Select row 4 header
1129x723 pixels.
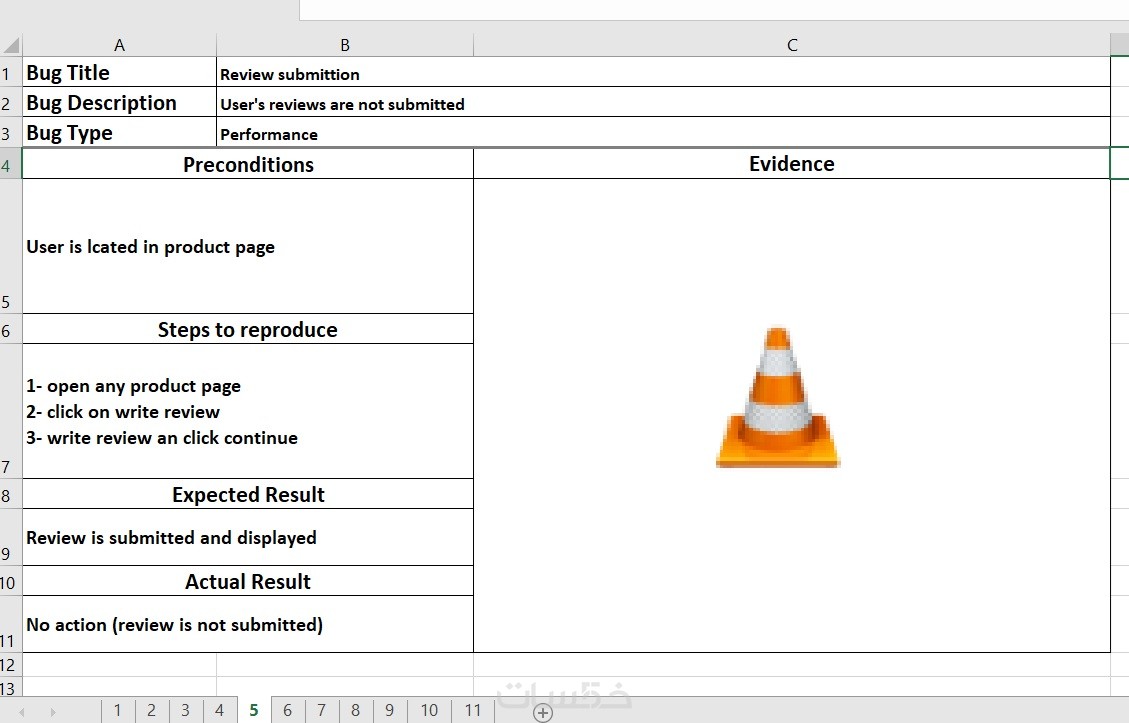[11, 163]
